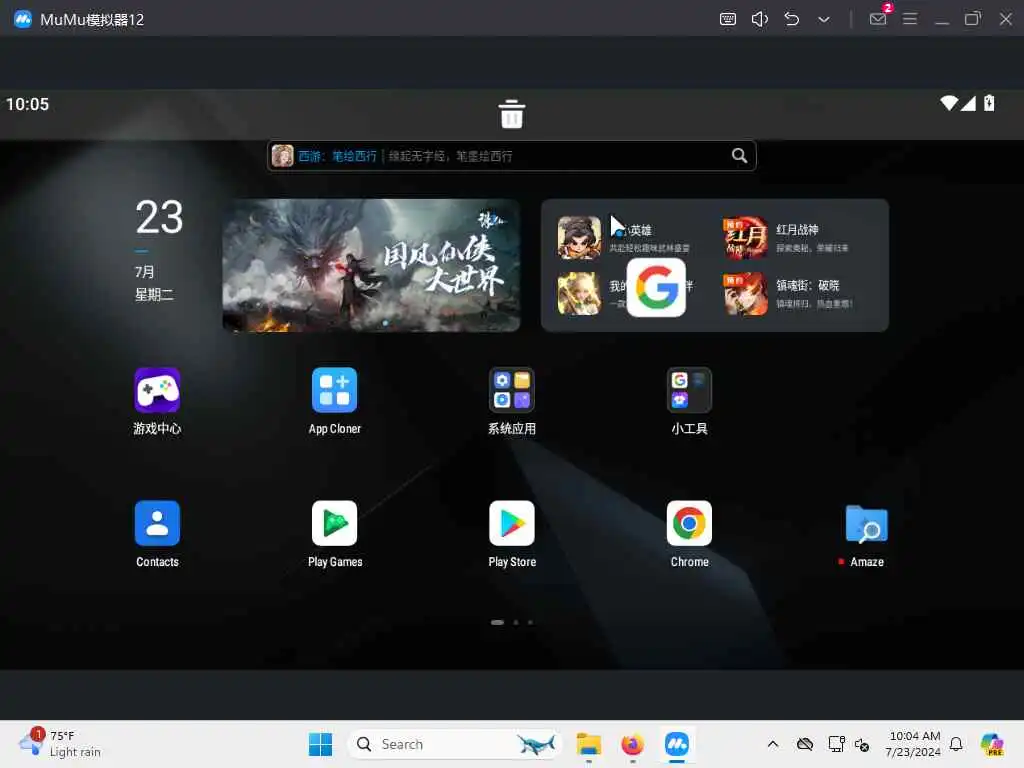
Task: Open the 镇魂街: 破晓 game entry
Action: point(788,294)
